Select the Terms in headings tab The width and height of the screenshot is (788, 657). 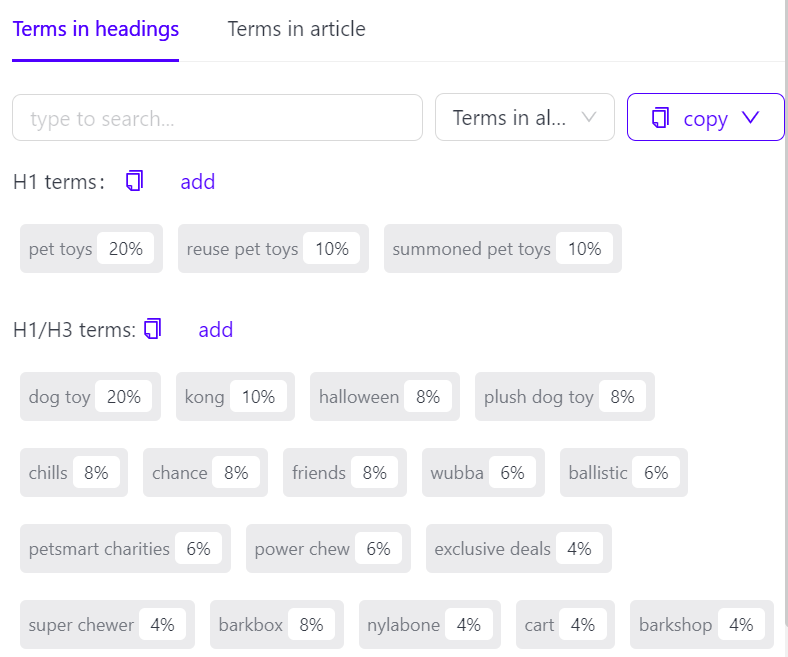tap(96, 29)
